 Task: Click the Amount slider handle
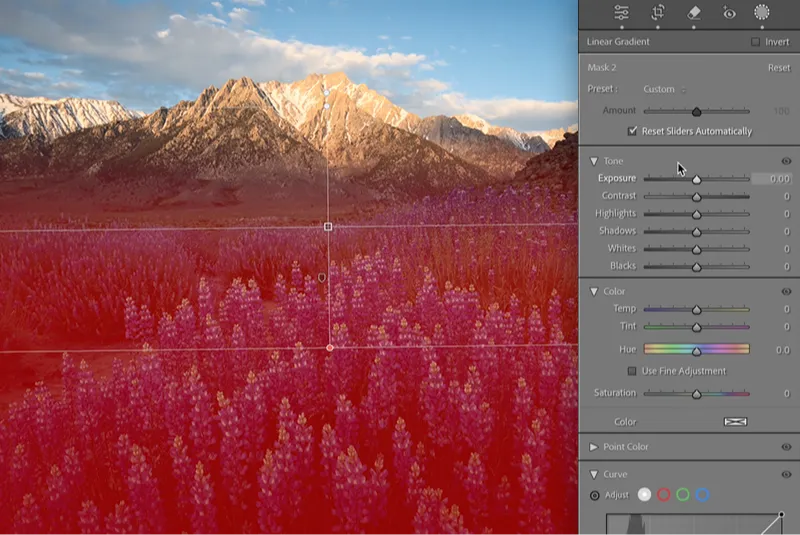click(x=696, y=111)
